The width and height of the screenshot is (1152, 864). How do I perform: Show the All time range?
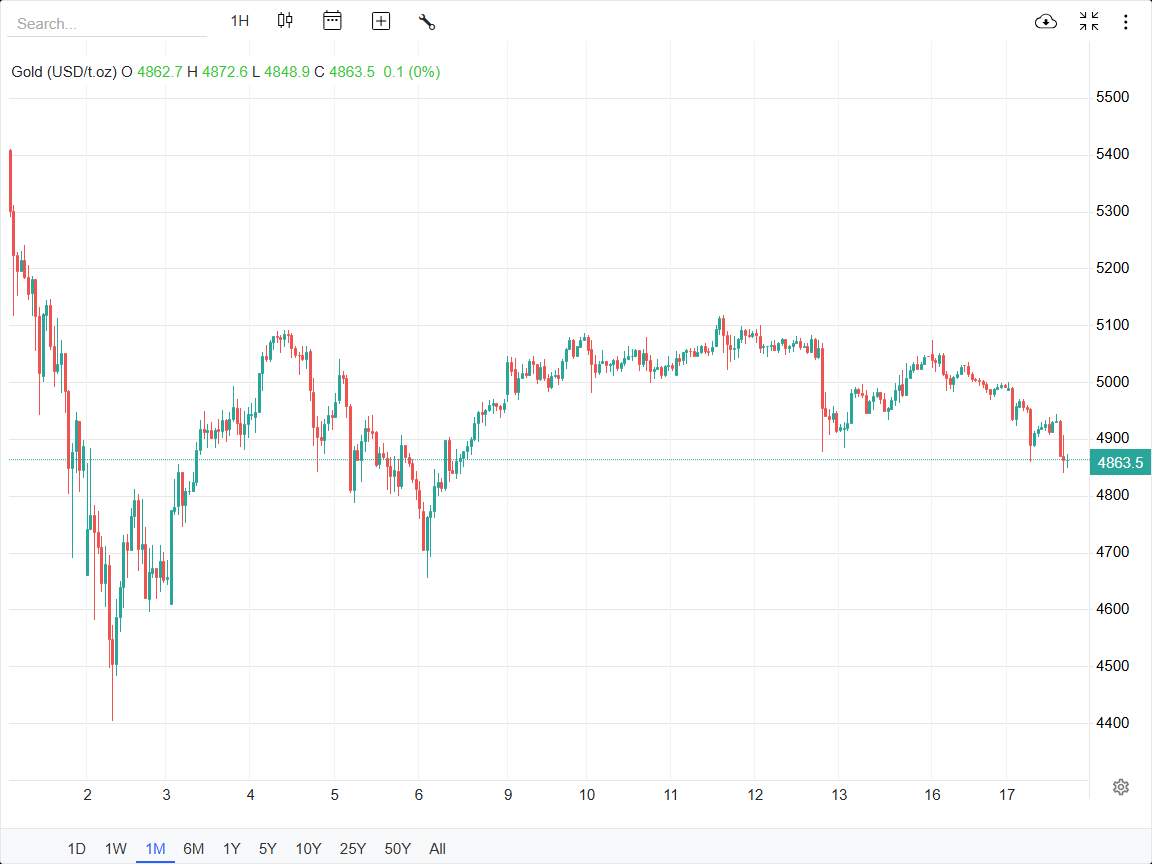tap(437, 849)
